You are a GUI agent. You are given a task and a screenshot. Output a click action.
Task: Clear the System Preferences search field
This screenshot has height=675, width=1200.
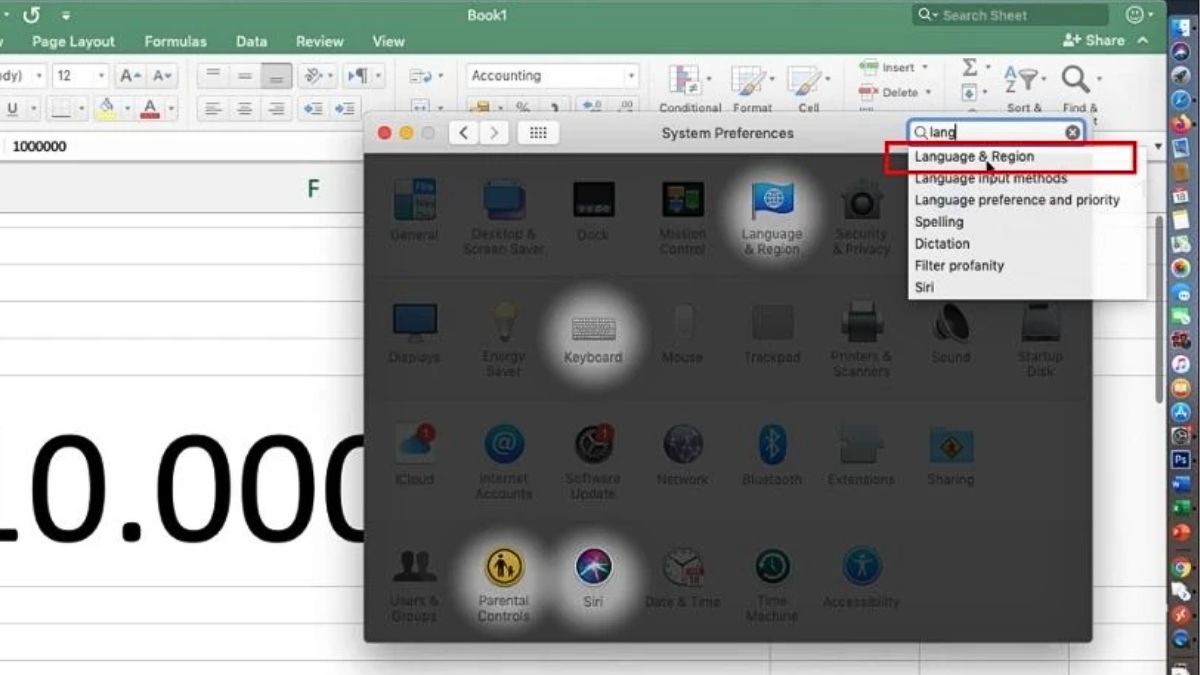click(x=1072, y=132)
